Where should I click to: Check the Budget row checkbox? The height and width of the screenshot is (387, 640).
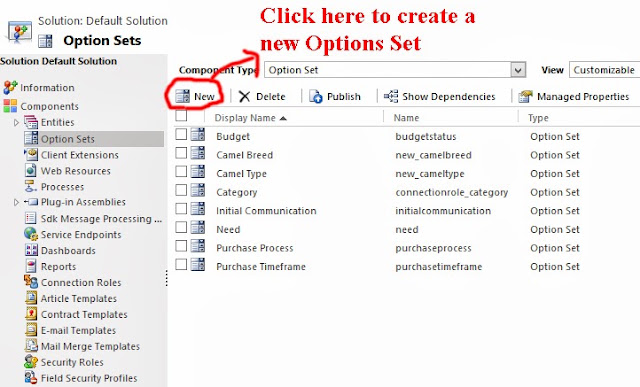point(181,134)
